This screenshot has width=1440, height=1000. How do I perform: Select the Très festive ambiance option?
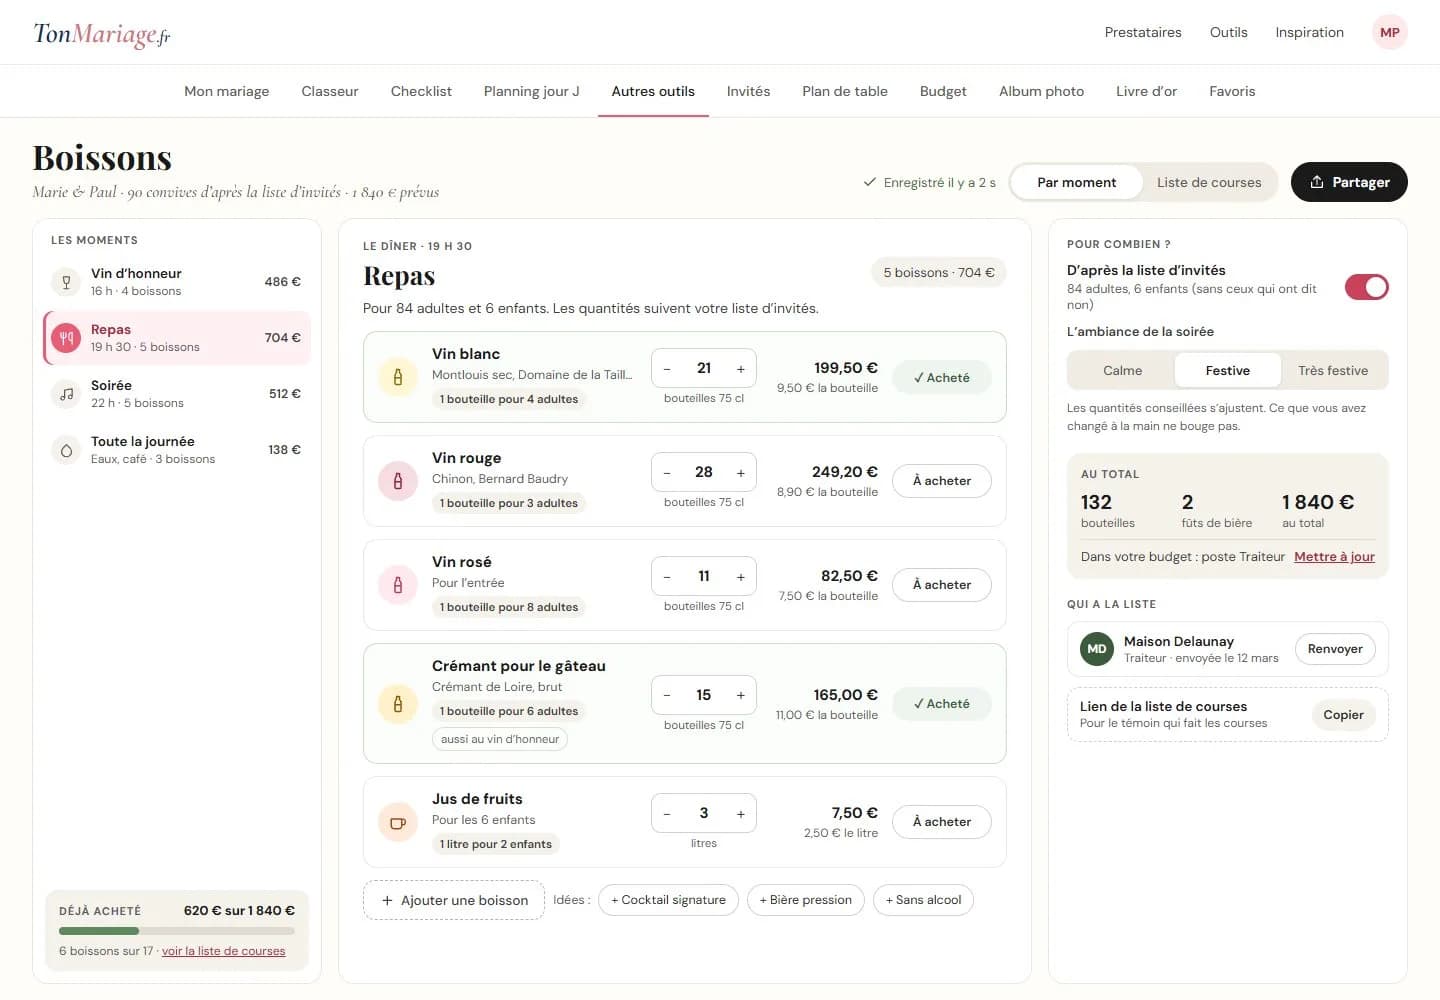tap(1333, 370)
